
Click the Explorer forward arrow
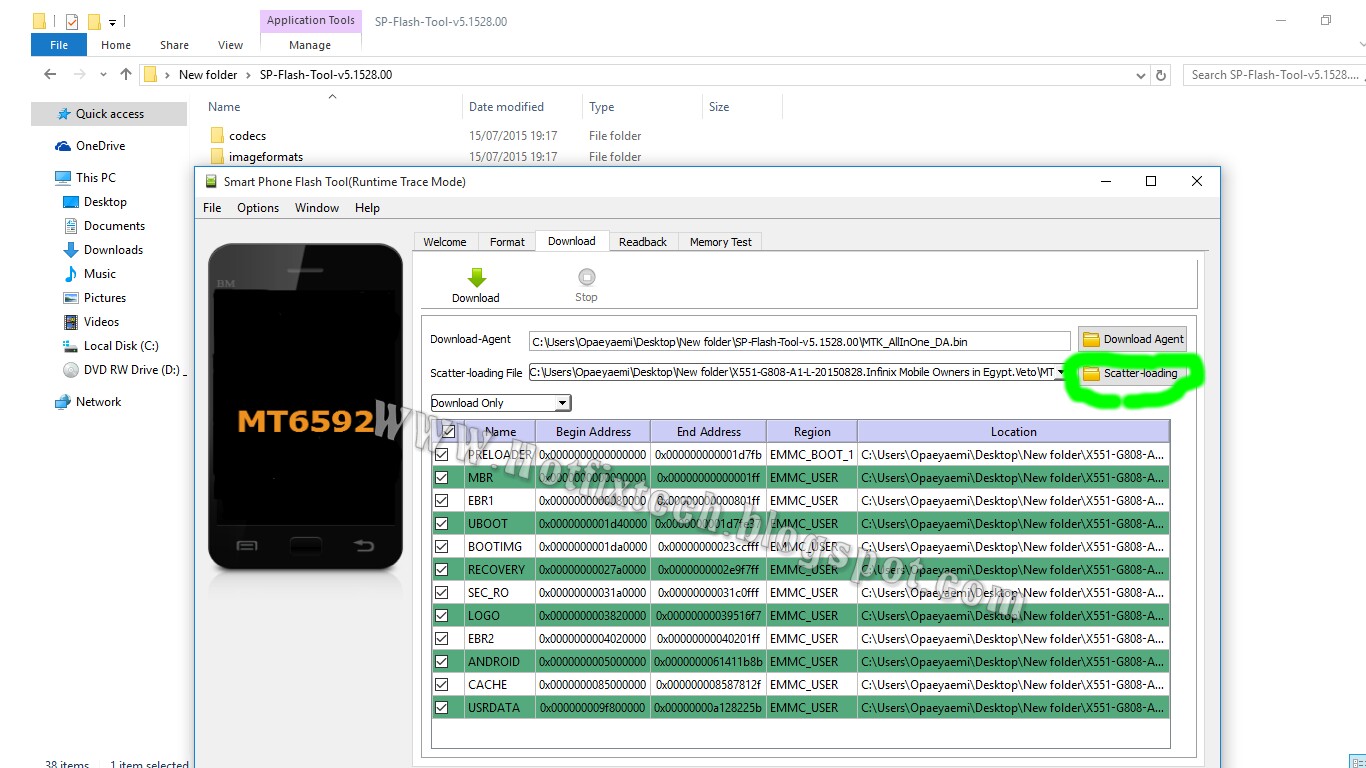pos(82,74)
